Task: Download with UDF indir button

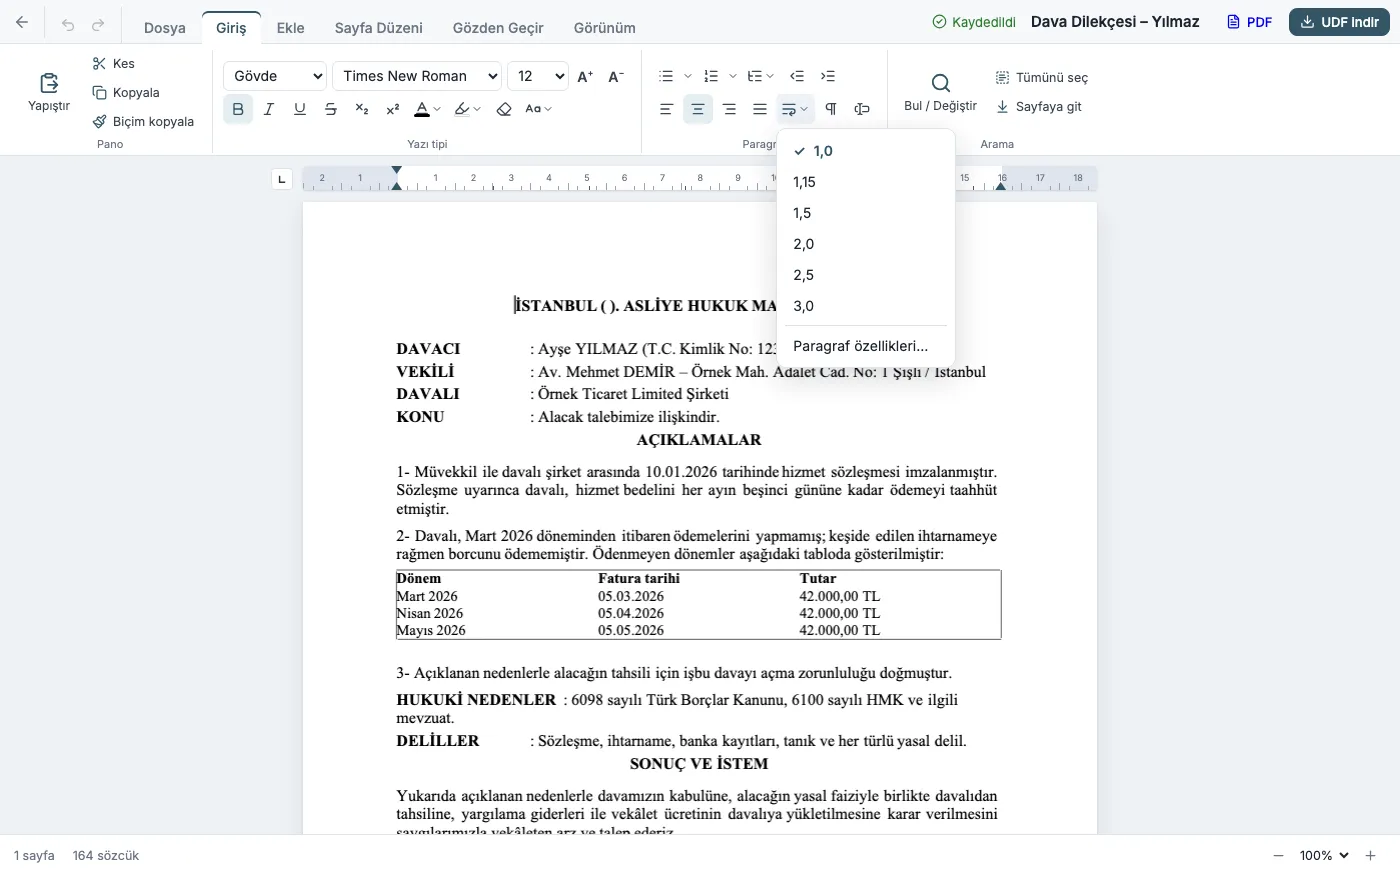Action: pyautogui.click(x=1339, y=22)
